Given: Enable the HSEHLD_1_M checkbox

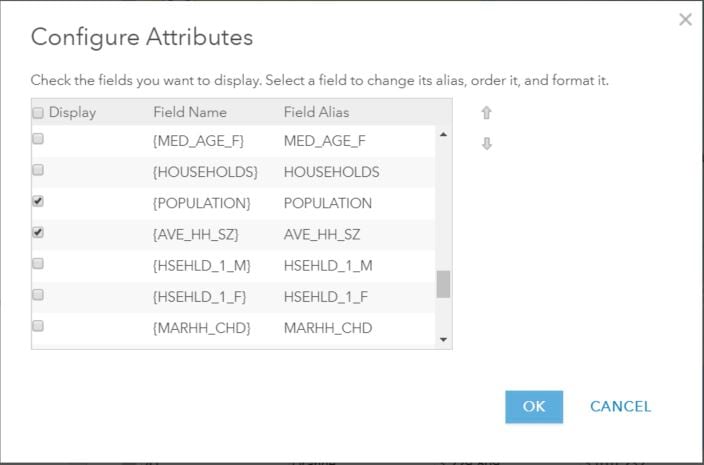Looking at the screenshot, I should 38,264.
